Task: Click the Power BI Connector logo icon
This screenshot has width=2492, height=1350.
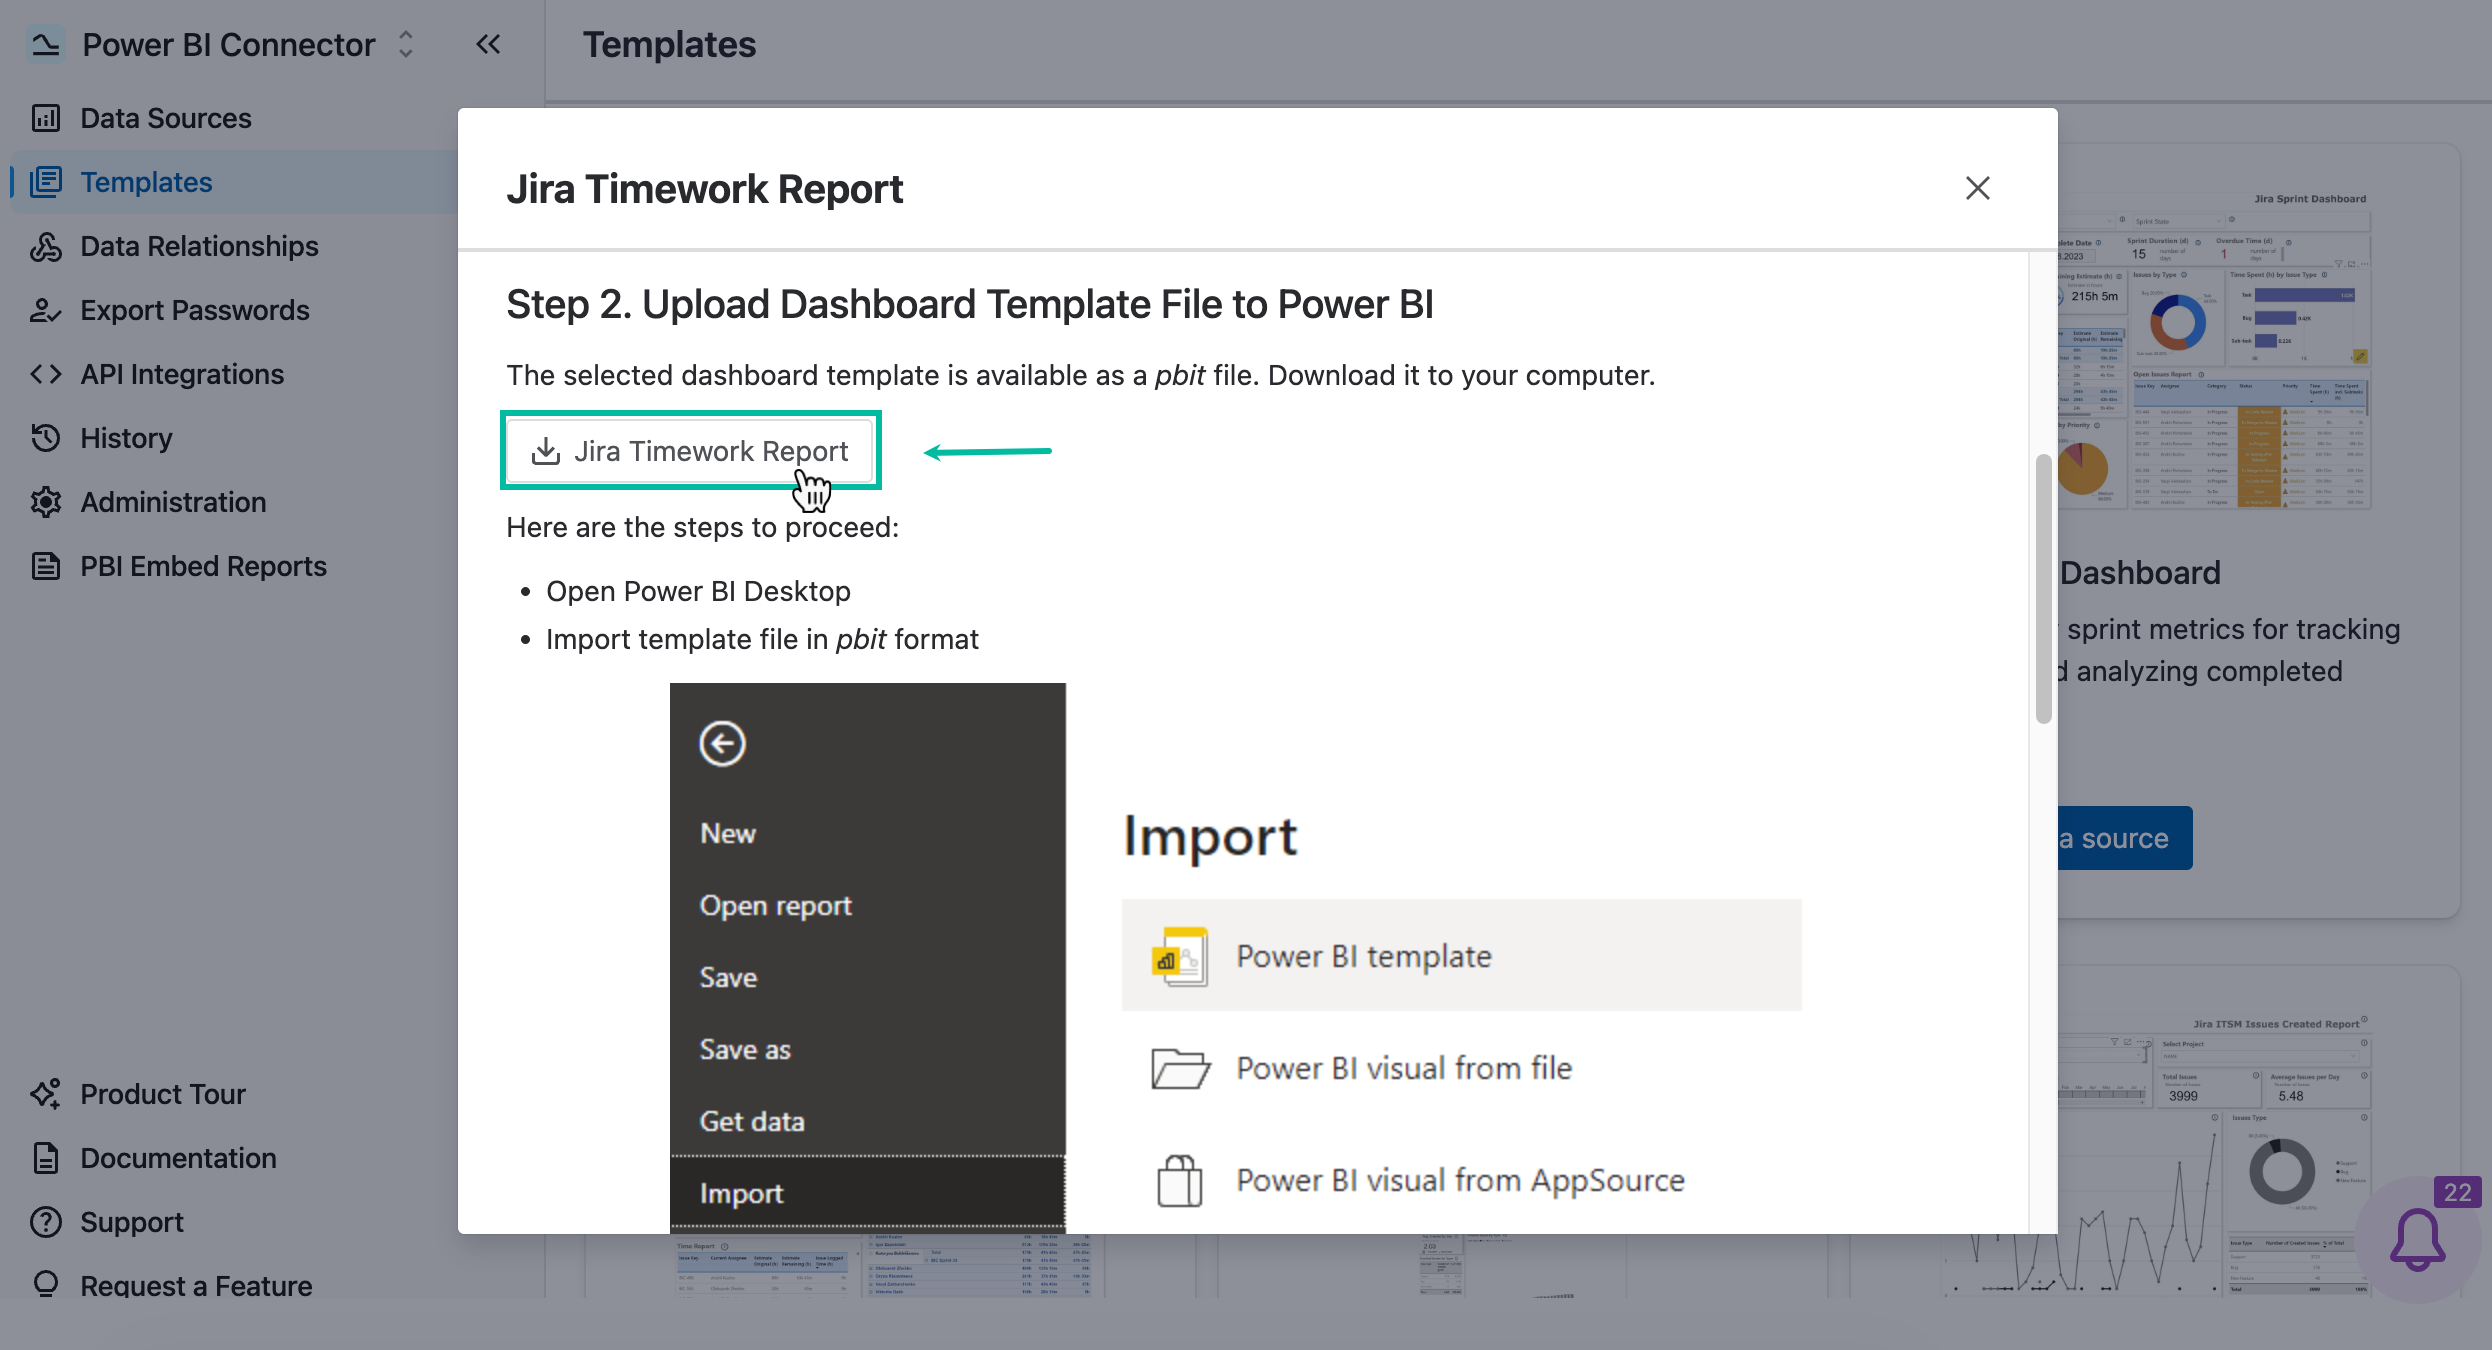Action: pyautogui.click(x=46, y=44)
